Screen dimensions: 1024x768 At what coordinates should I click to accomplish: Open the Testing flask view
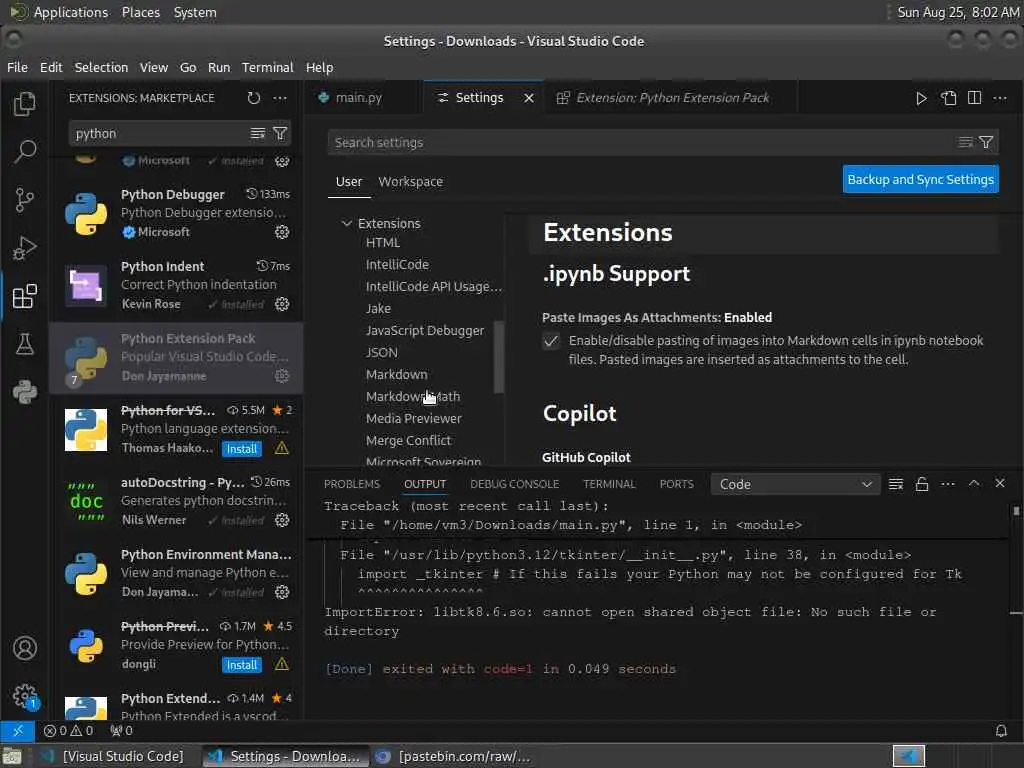pyautogui.click(x=25, y=344)
